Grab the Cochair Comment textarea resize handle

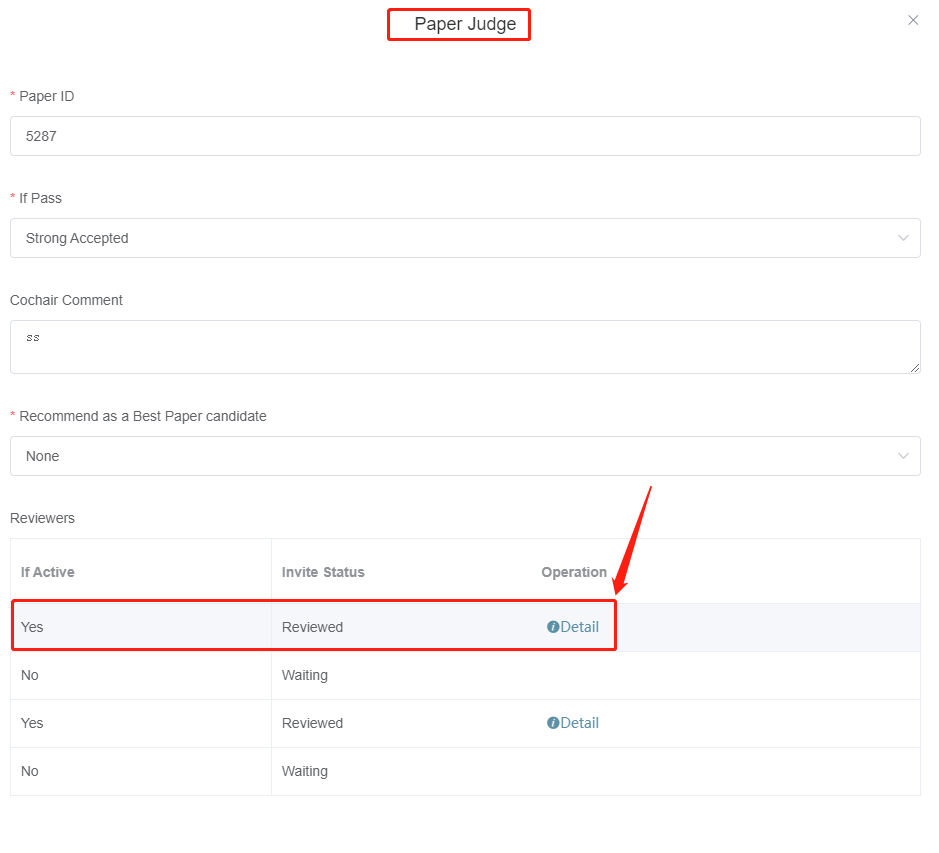[x=915, y=368]
